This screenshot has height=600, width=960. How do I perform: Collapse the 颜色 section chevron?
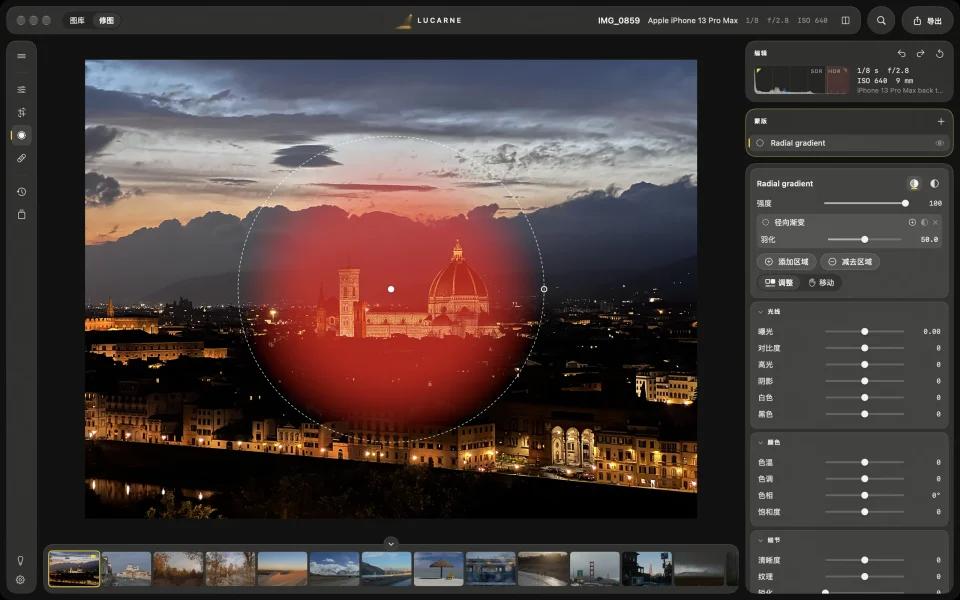pos(760,442)
